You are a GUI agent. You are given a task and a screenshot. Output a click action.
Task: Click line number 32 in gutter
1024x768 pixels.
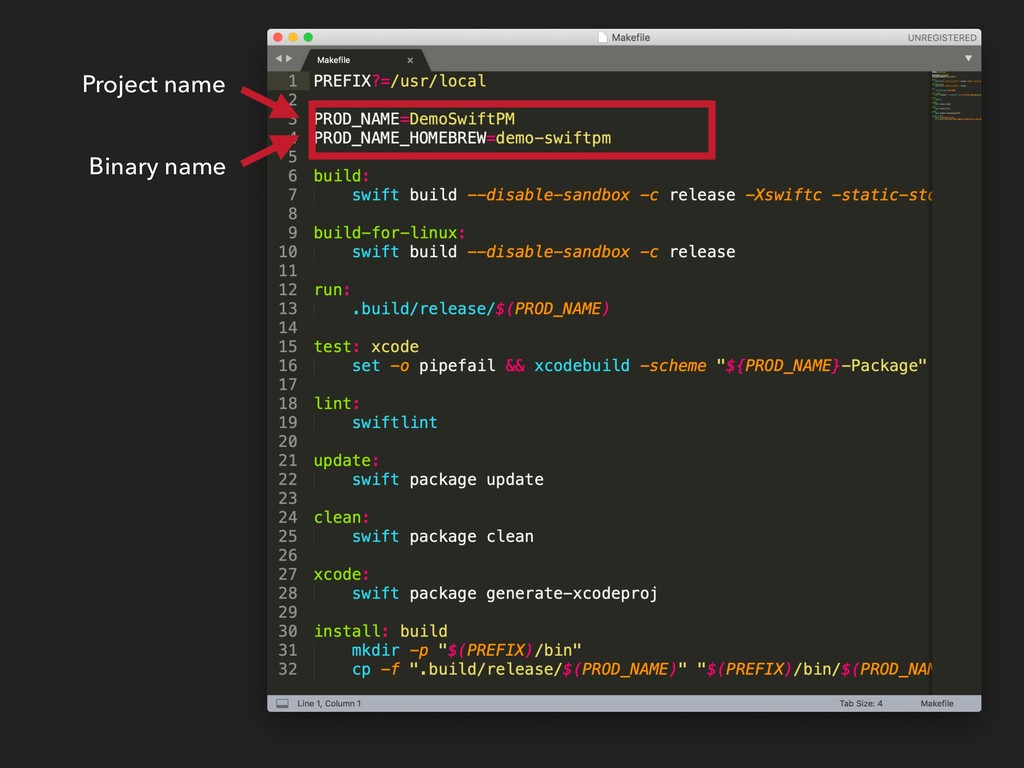pyautogui.click(x=288, y=669)
